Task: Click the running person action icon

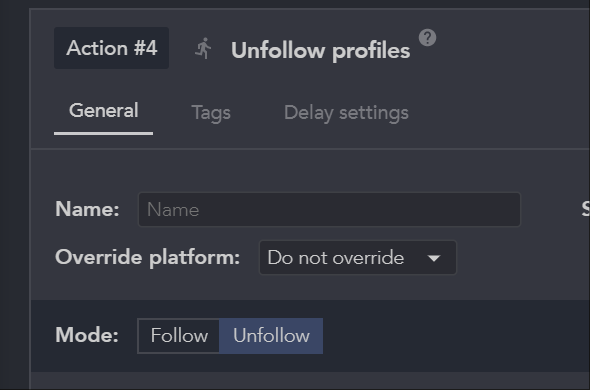Action: (204, 48)
